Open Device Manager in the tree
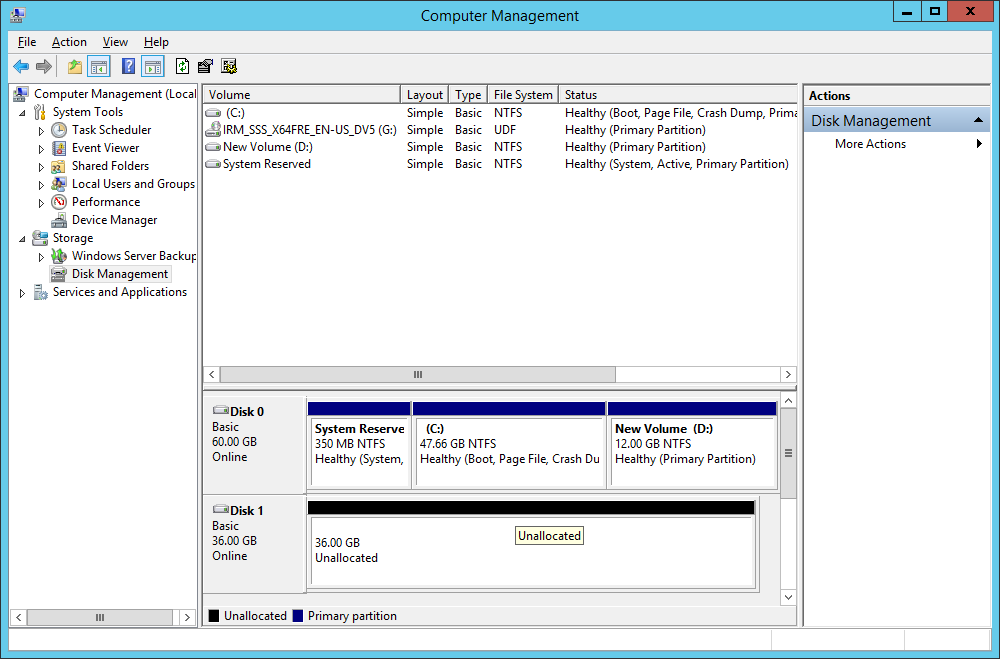The height and width of the screenshot is (659, 1000). tap(114, 220)
